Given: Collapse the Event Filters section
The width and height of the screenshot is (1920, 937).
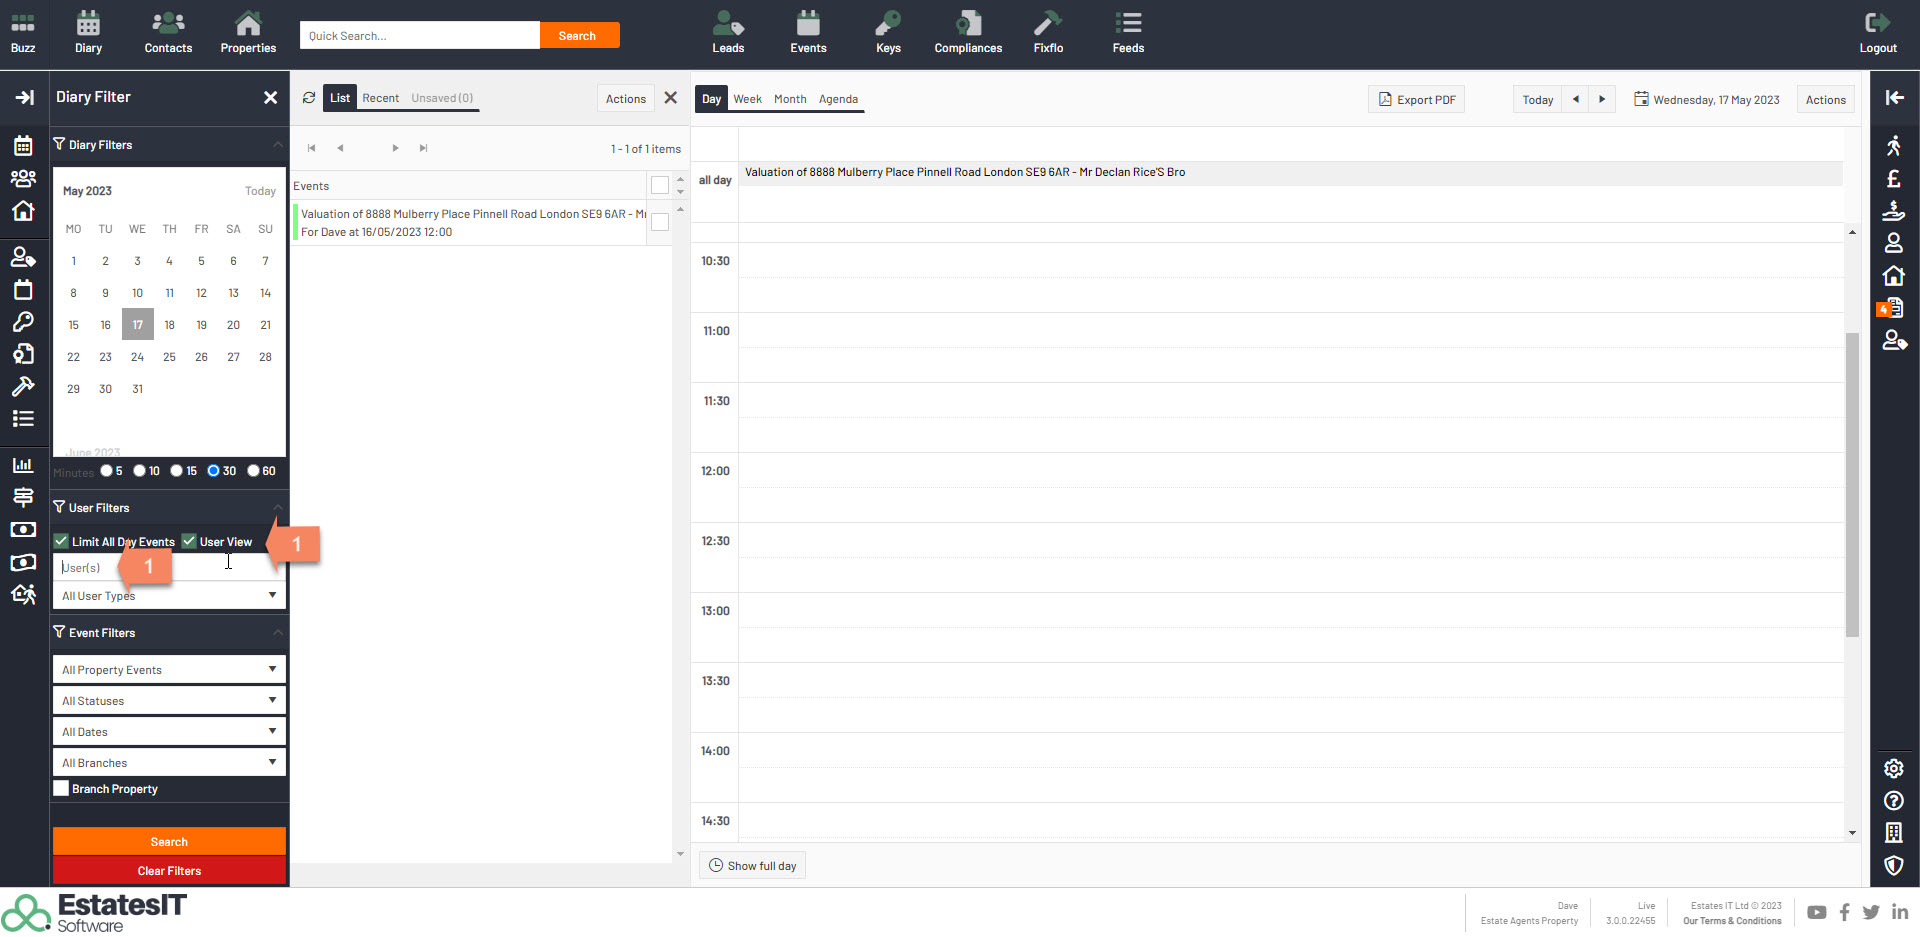Looking at the screenshot, I should 277,633.
